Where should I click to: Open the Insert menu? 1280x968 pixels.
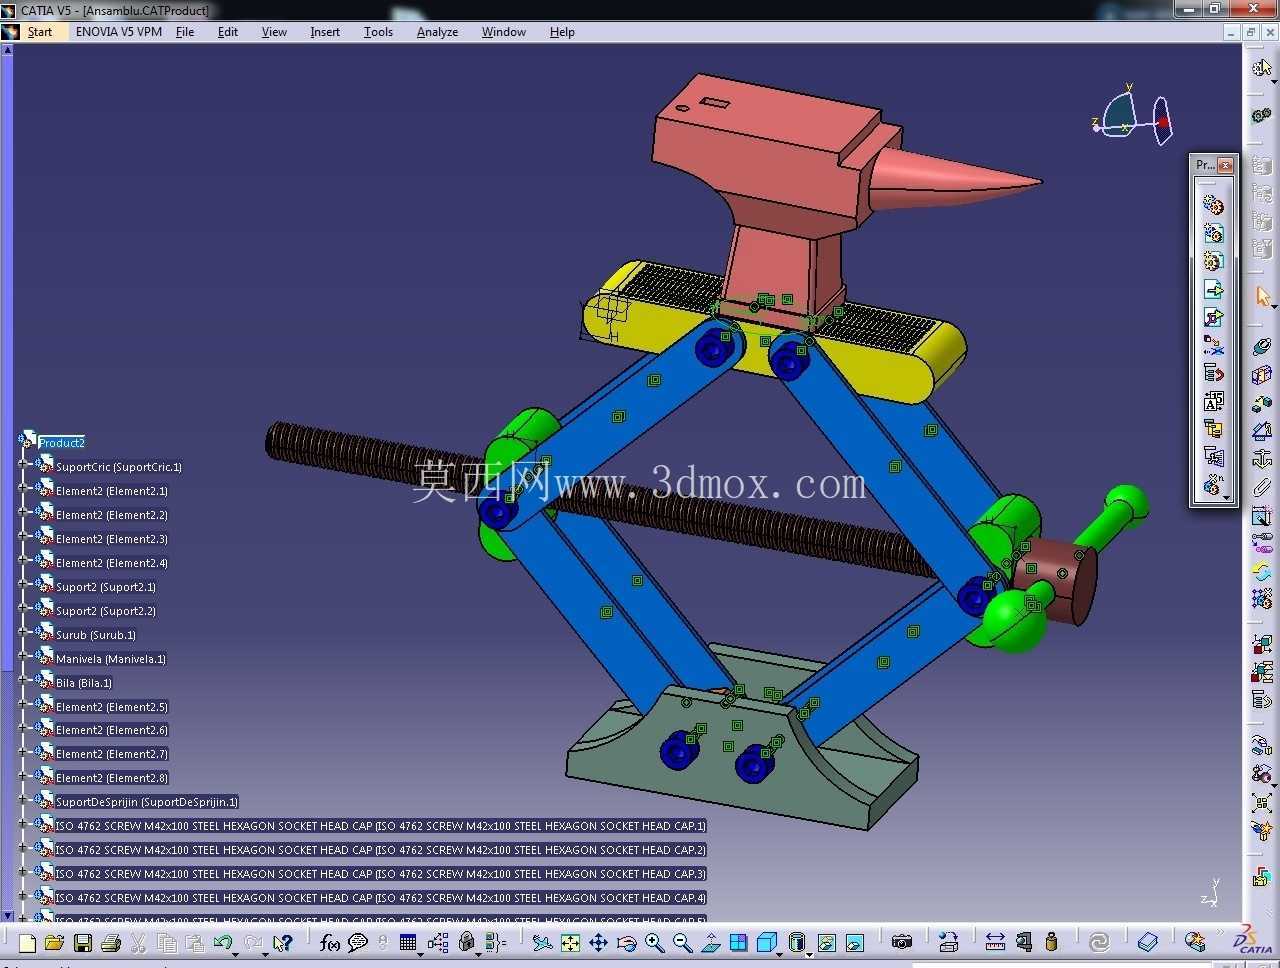325,32
